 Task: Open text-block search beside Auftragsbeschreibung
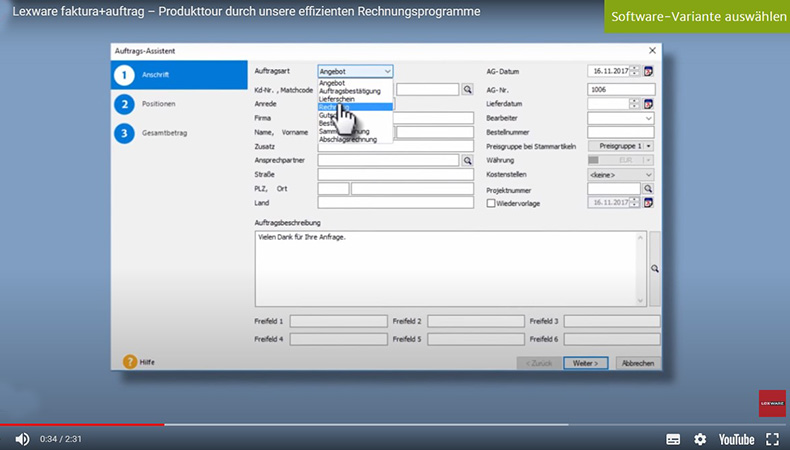[x=654, y=269]
